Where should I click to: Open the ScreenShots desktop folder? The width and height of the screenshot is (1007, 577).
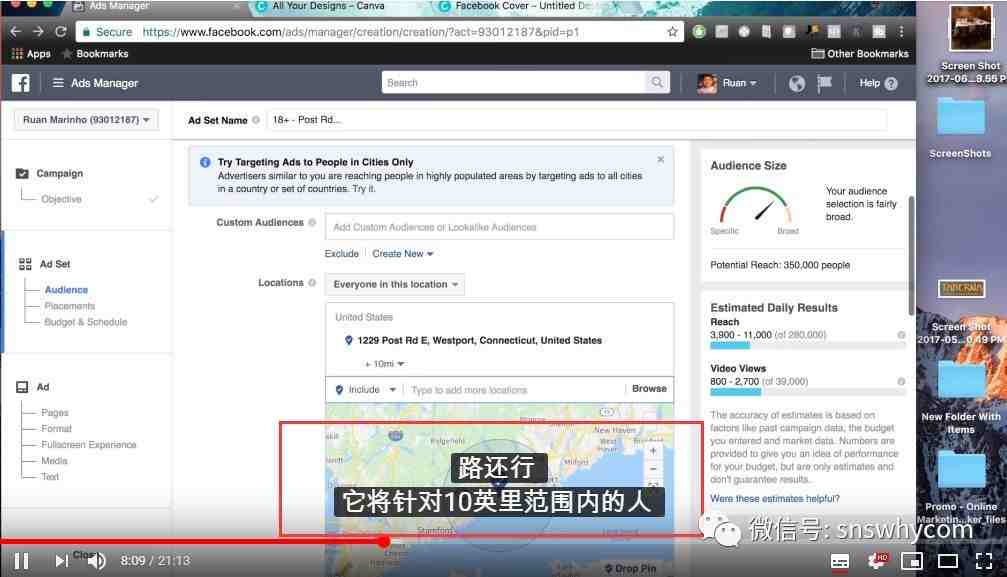coord(961,127)
